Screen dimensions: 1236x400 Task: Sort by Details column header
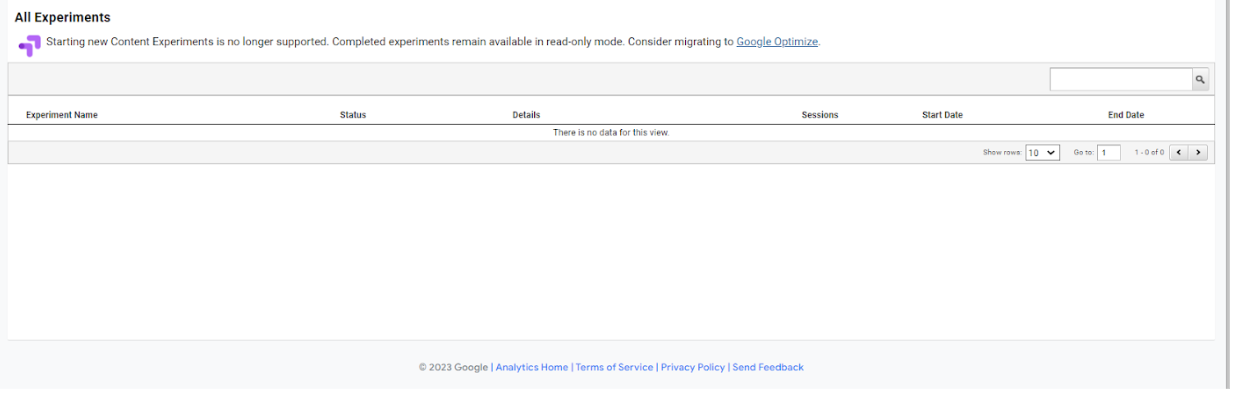click(x=526, y=115)
